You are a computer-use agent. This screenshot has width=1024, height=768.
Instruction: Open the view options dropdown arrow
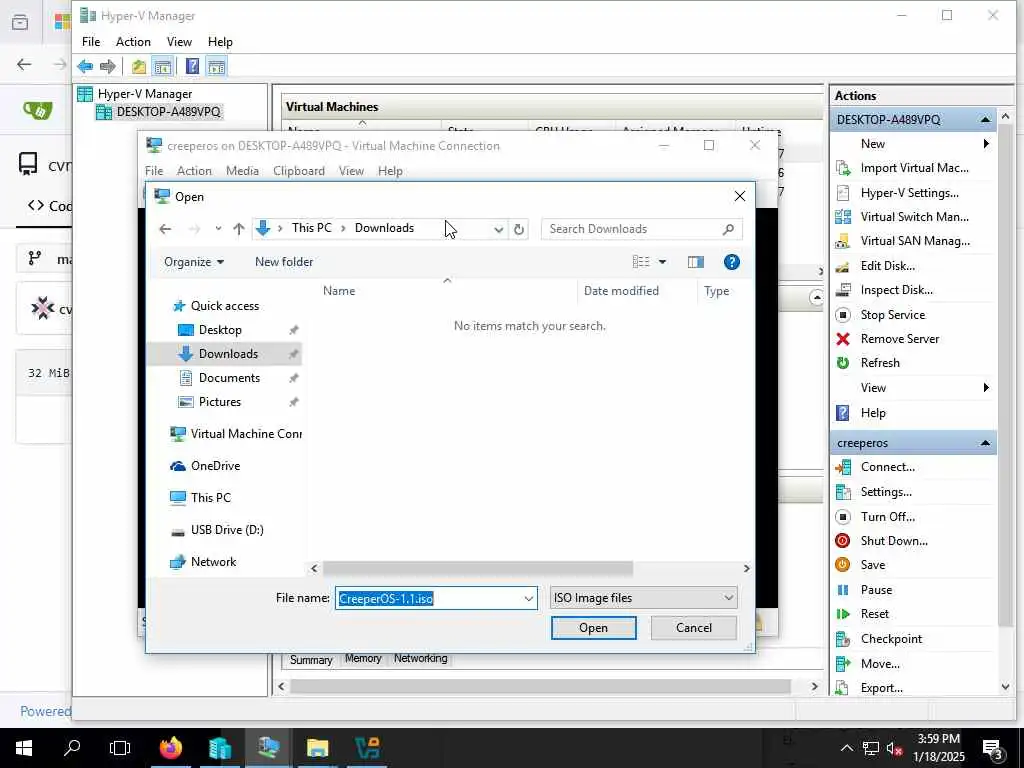click(662, 262)
